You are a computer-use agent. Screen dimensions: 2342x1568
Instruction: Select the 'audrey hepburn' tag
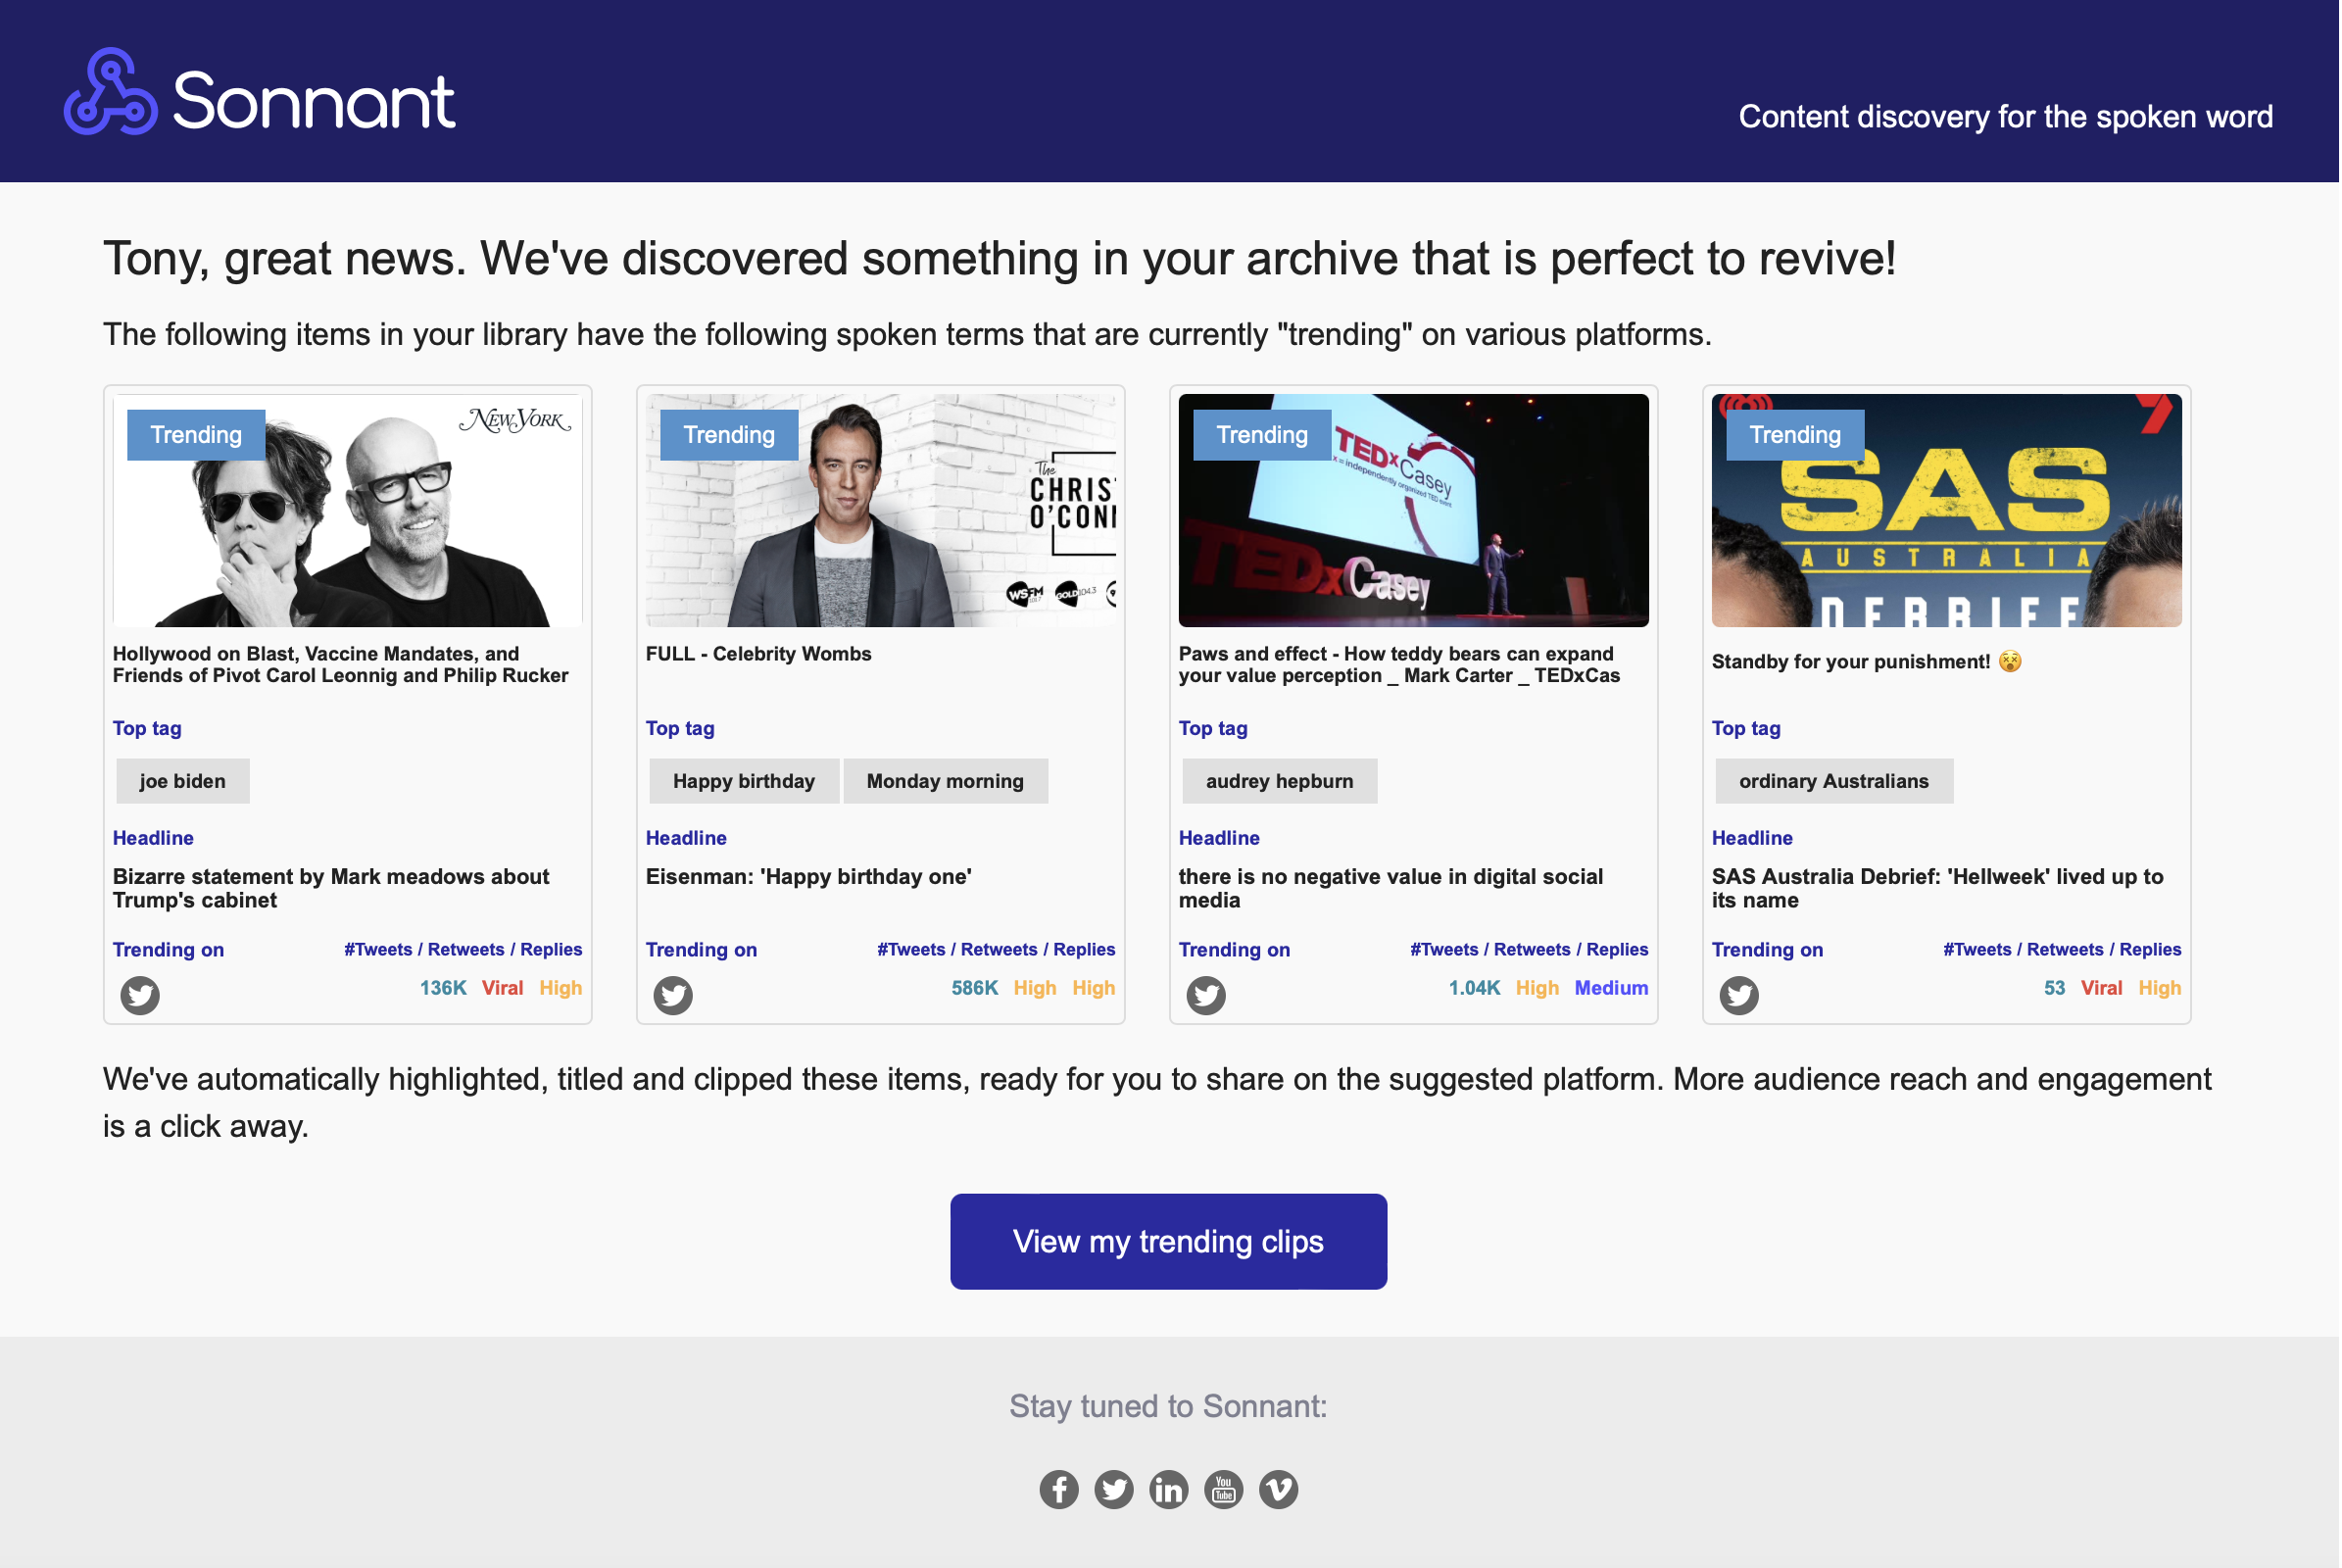tap(1281, 782)
